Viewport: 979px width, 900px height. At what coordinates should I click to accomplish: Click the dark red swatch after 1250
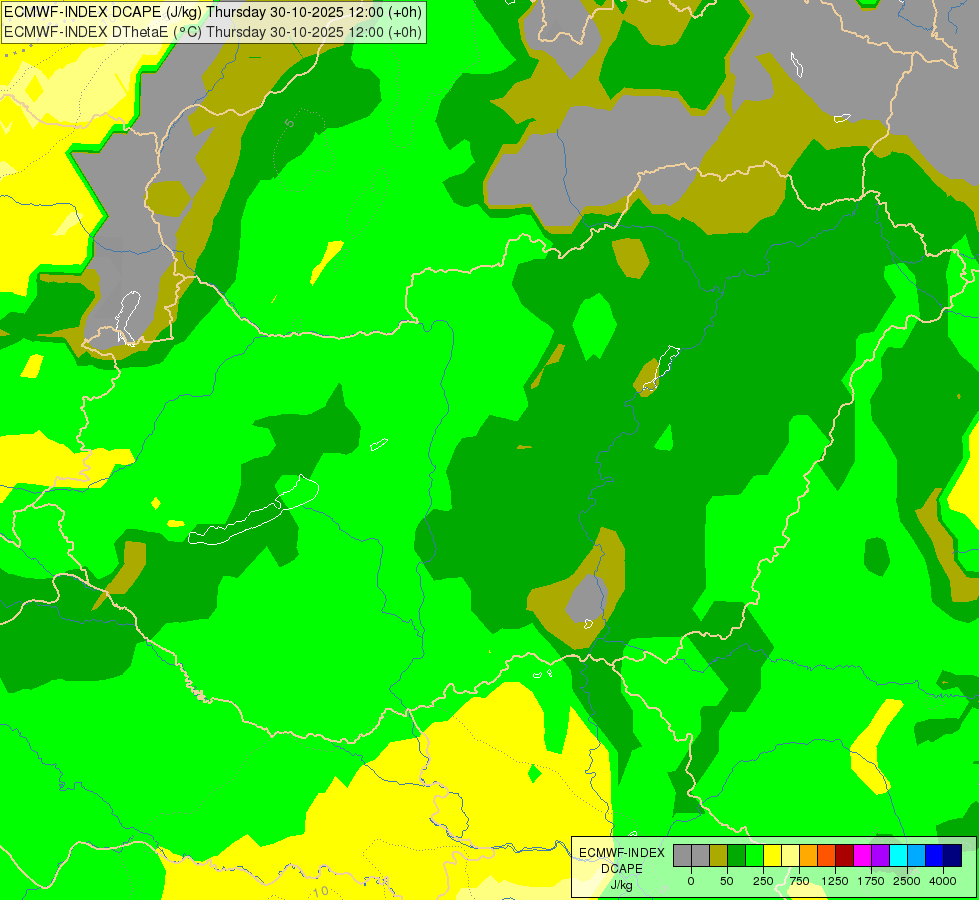click(x=845, y=856)
